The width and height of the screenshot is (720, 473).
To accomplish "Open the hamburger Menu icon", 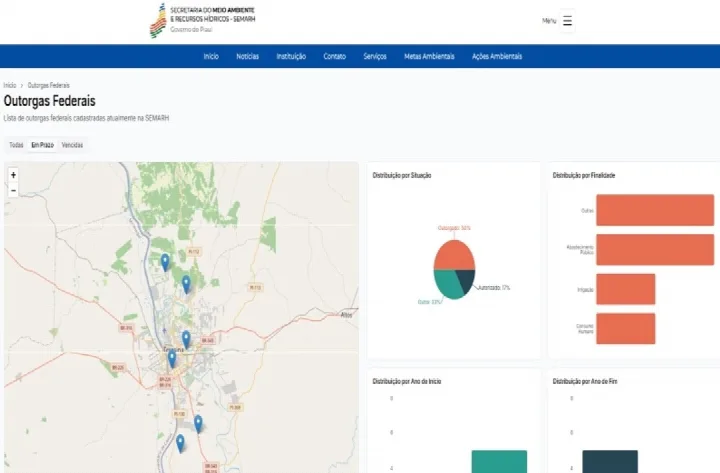I will coord(567,21).
